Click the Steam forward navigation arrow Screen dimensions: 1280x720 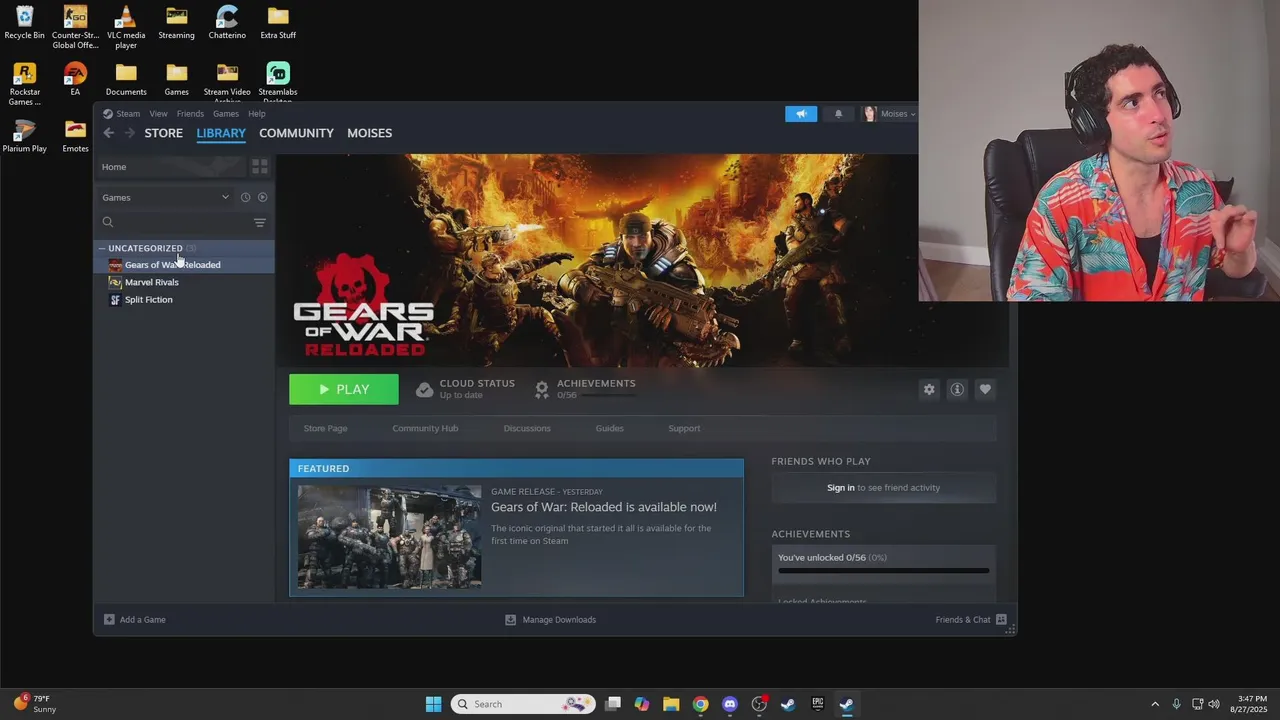(129, 133)
